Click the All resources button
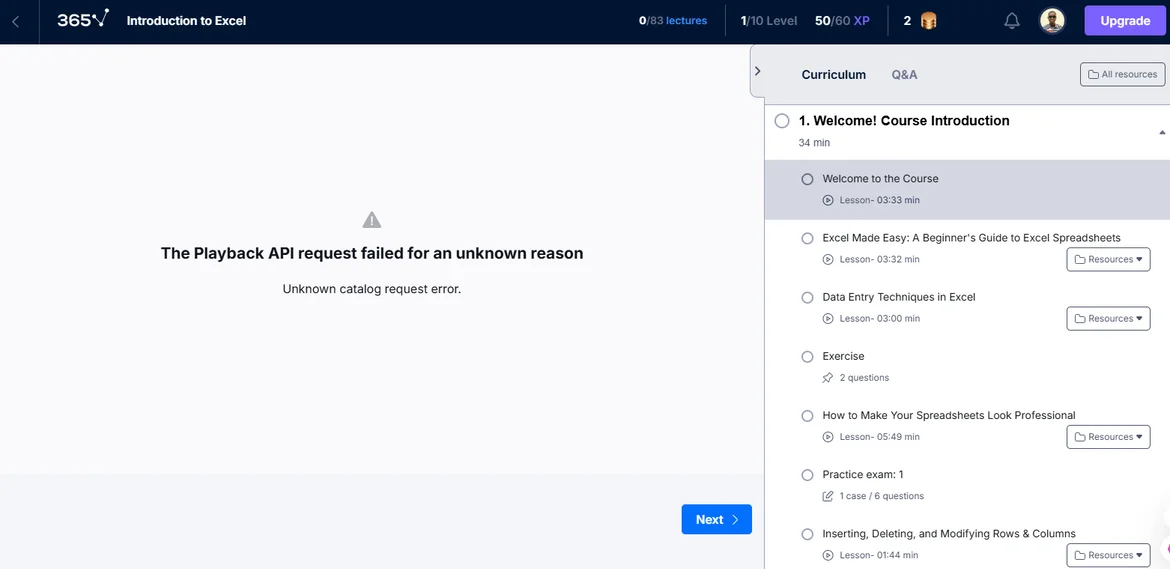 tap(1122, 75)
